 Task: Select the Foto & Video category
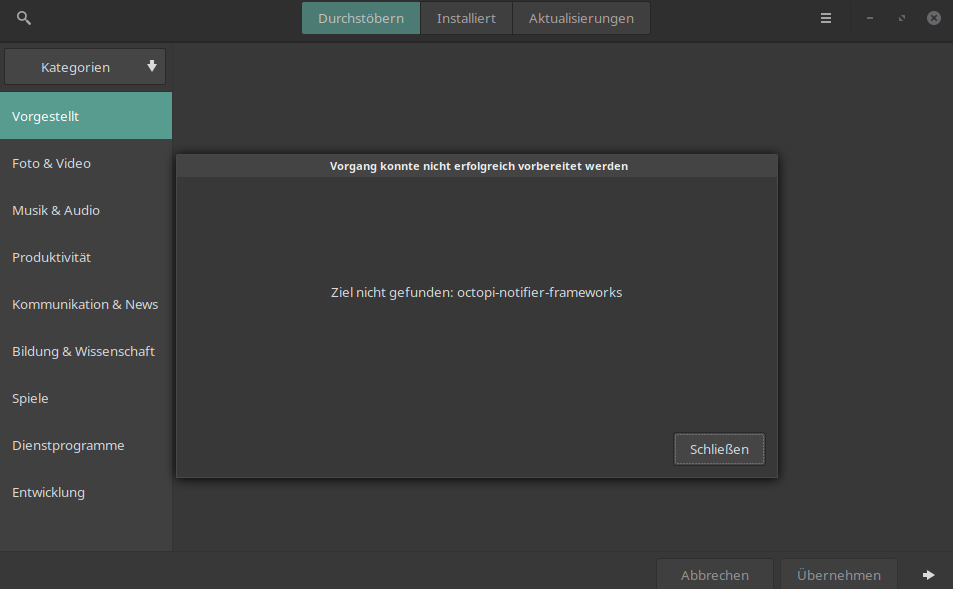click(86, 163)
